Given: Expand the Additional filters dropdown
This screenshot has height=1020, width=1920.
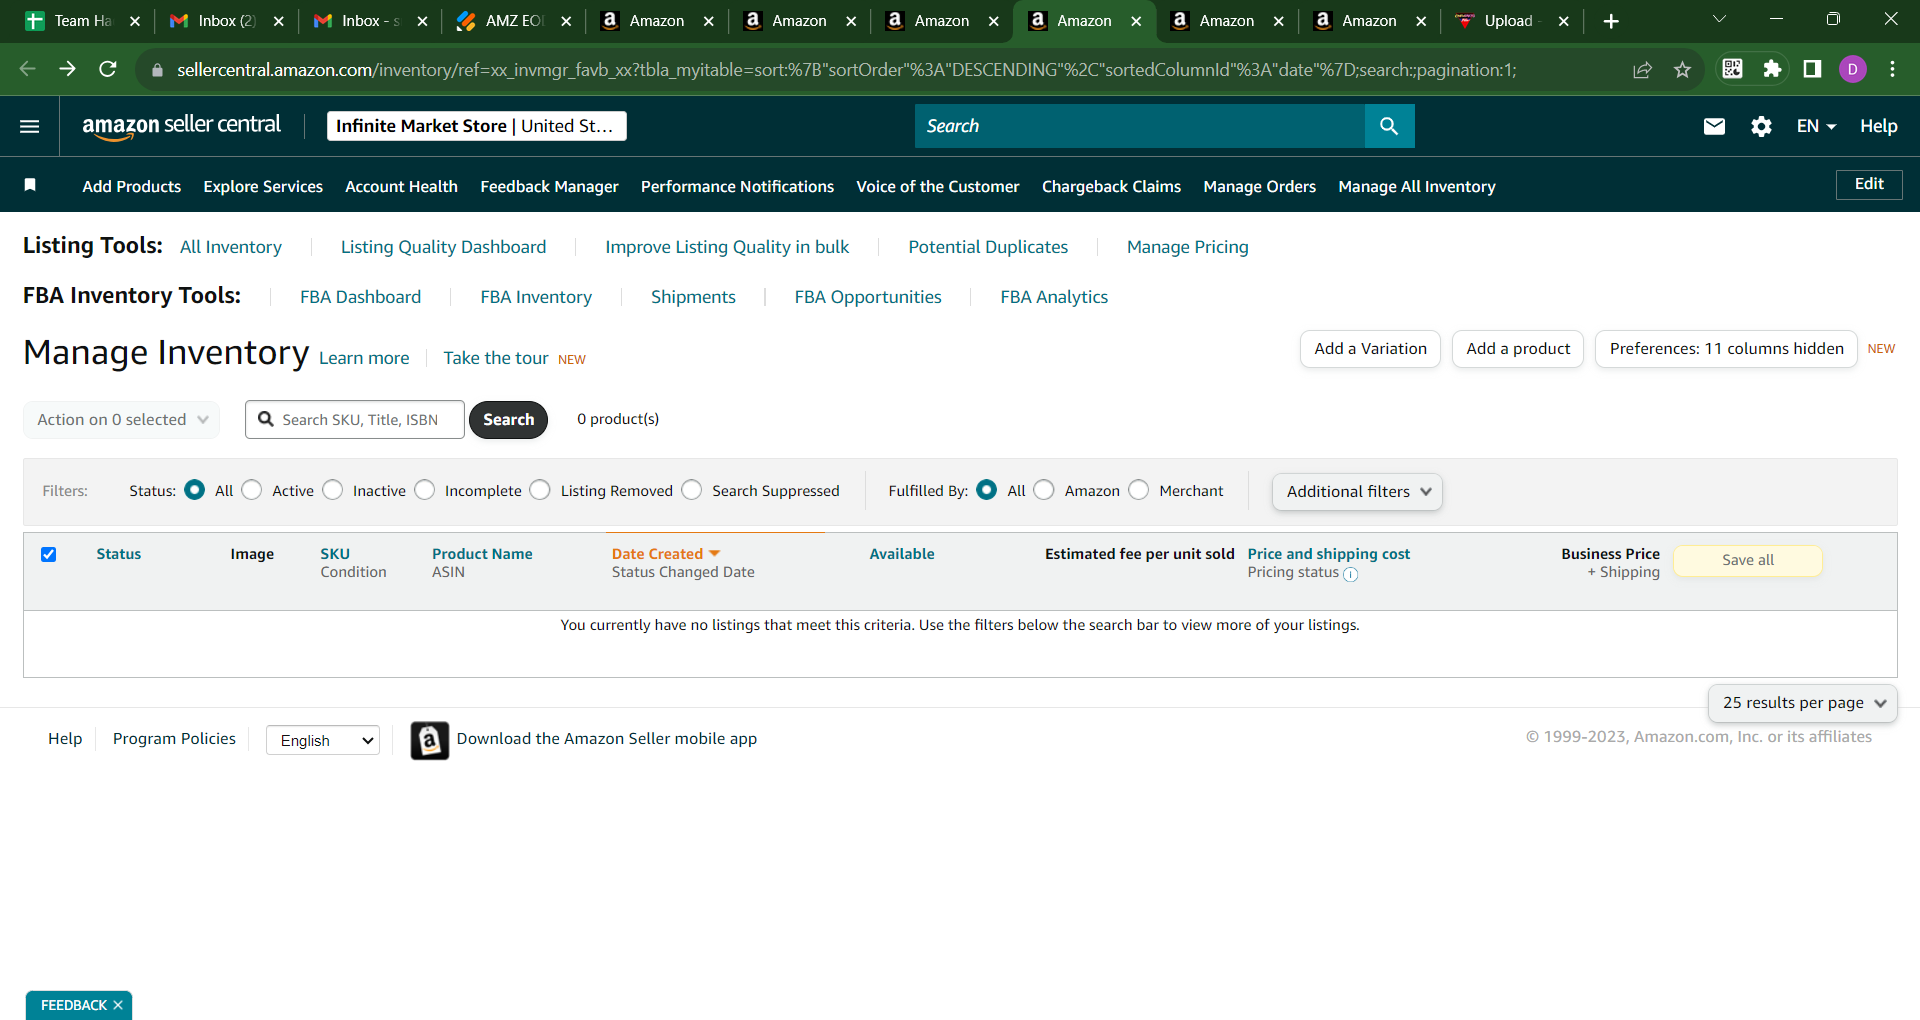Looking at the screenshot, I should pyautogui.click(x=1357, y=492).
